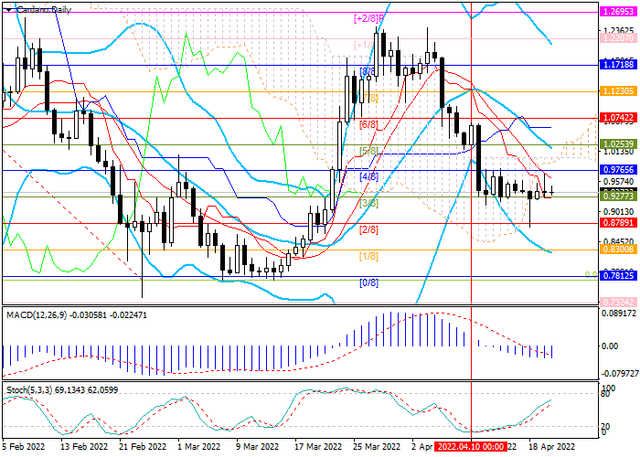Select the 2022.04.10 00:00 red date marker
640x457 pixels.
pyautogui.click(x=471, y=446)
